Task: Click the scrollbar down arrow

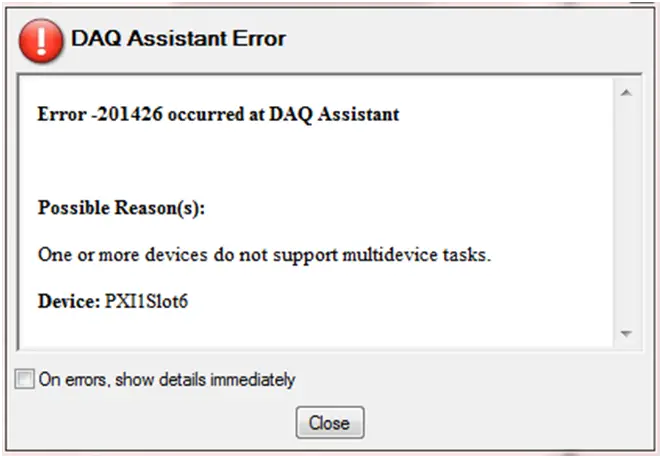Action: point(627,333)
